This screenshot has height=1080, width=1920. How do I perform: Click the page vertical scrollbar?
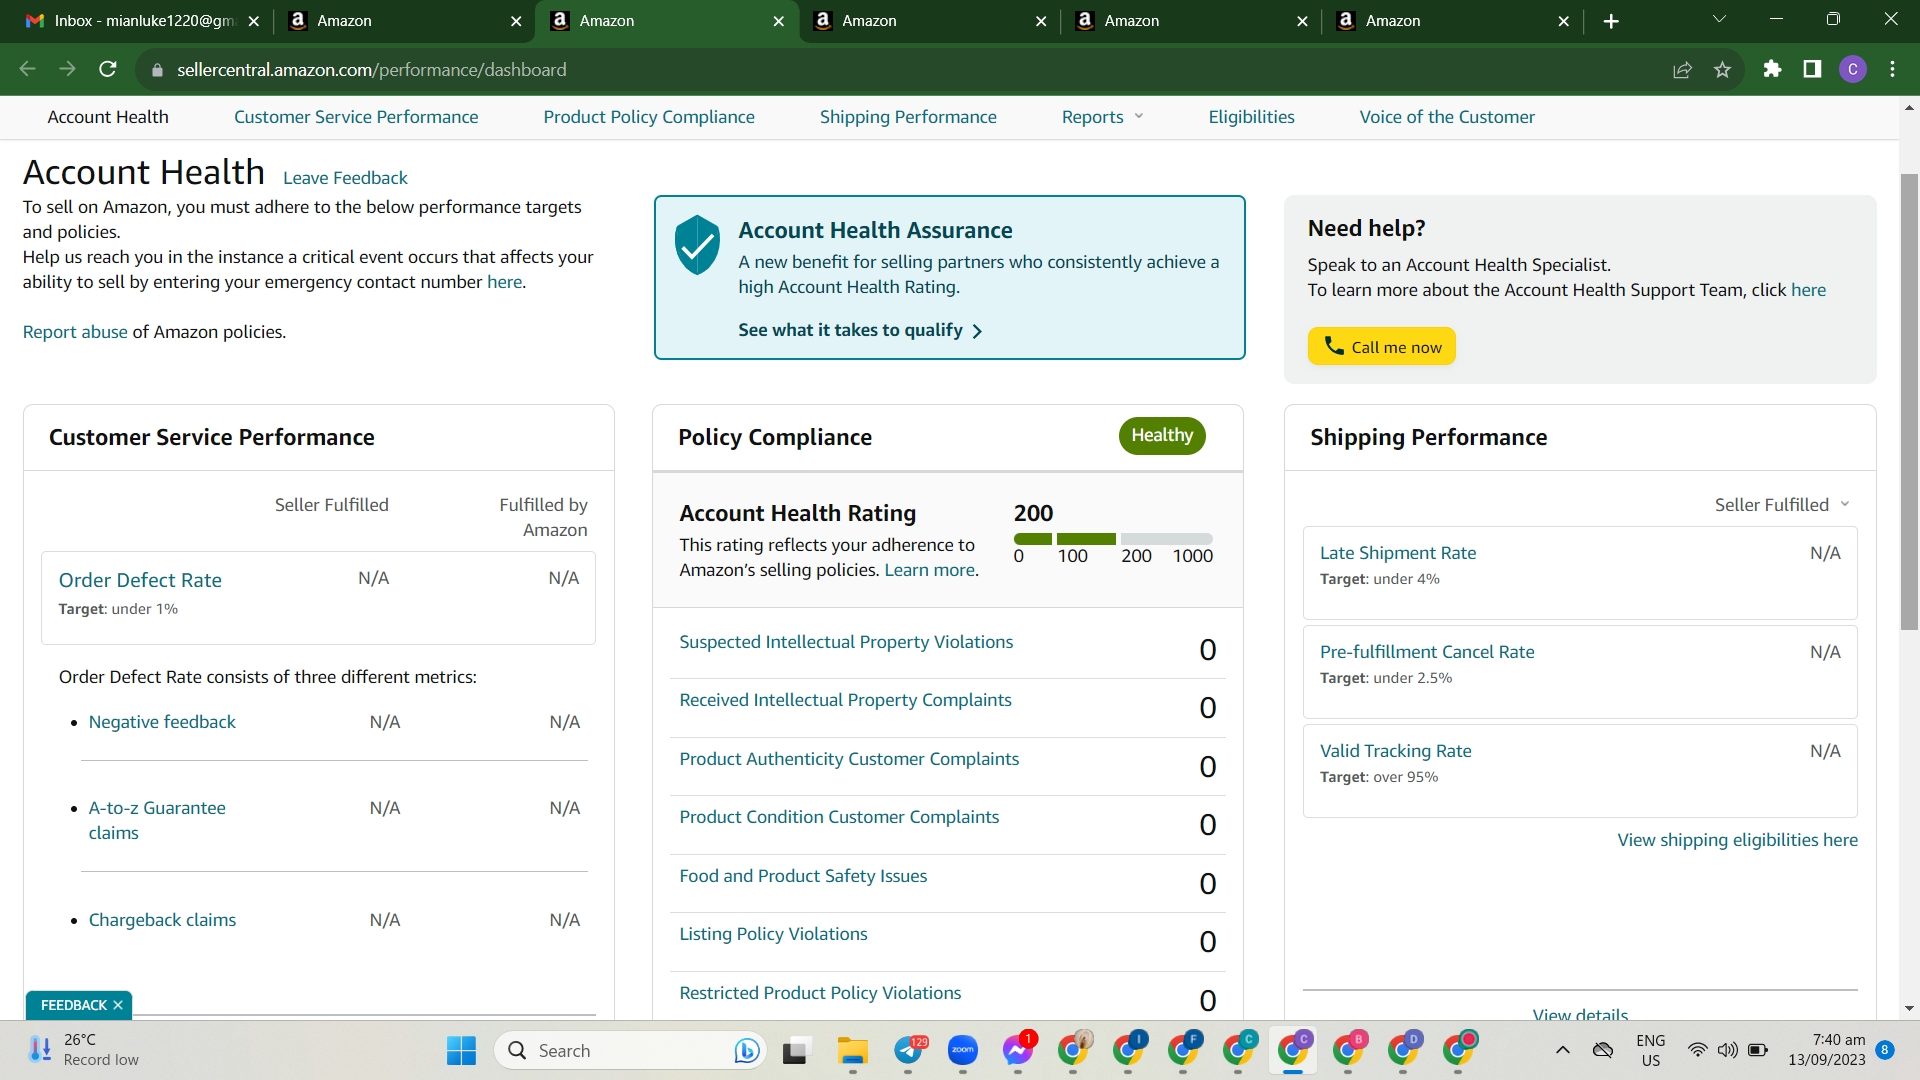(1909, 400)
